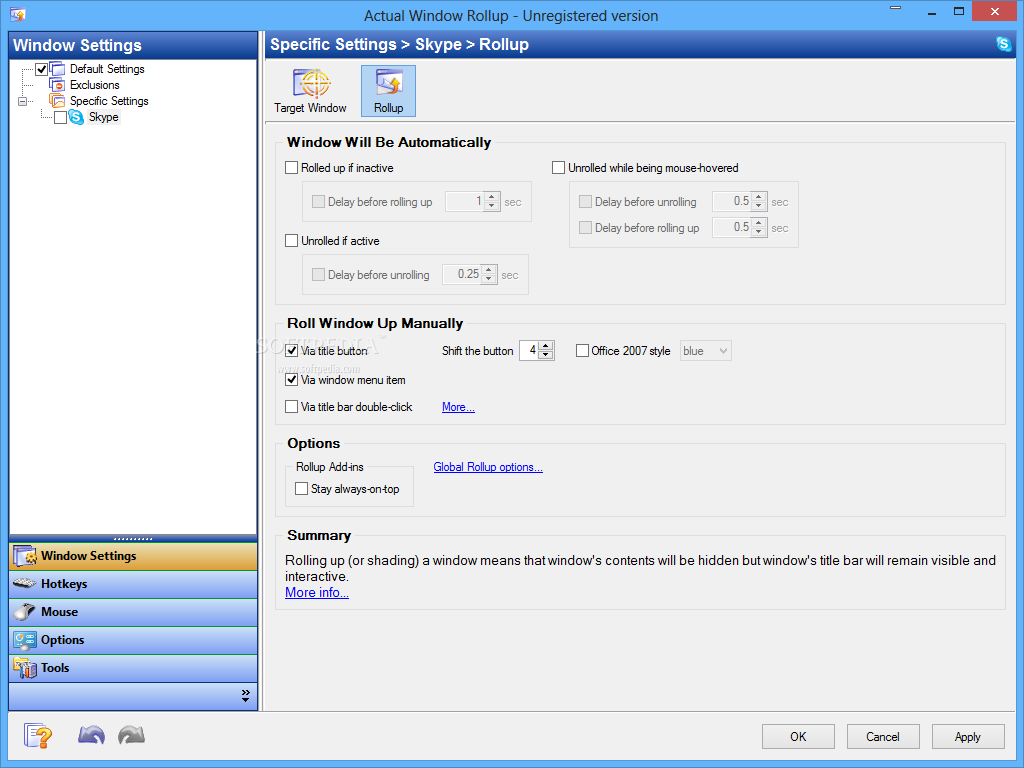
Task: Check Office 2007 style option
Action: (x=583, y=351)
